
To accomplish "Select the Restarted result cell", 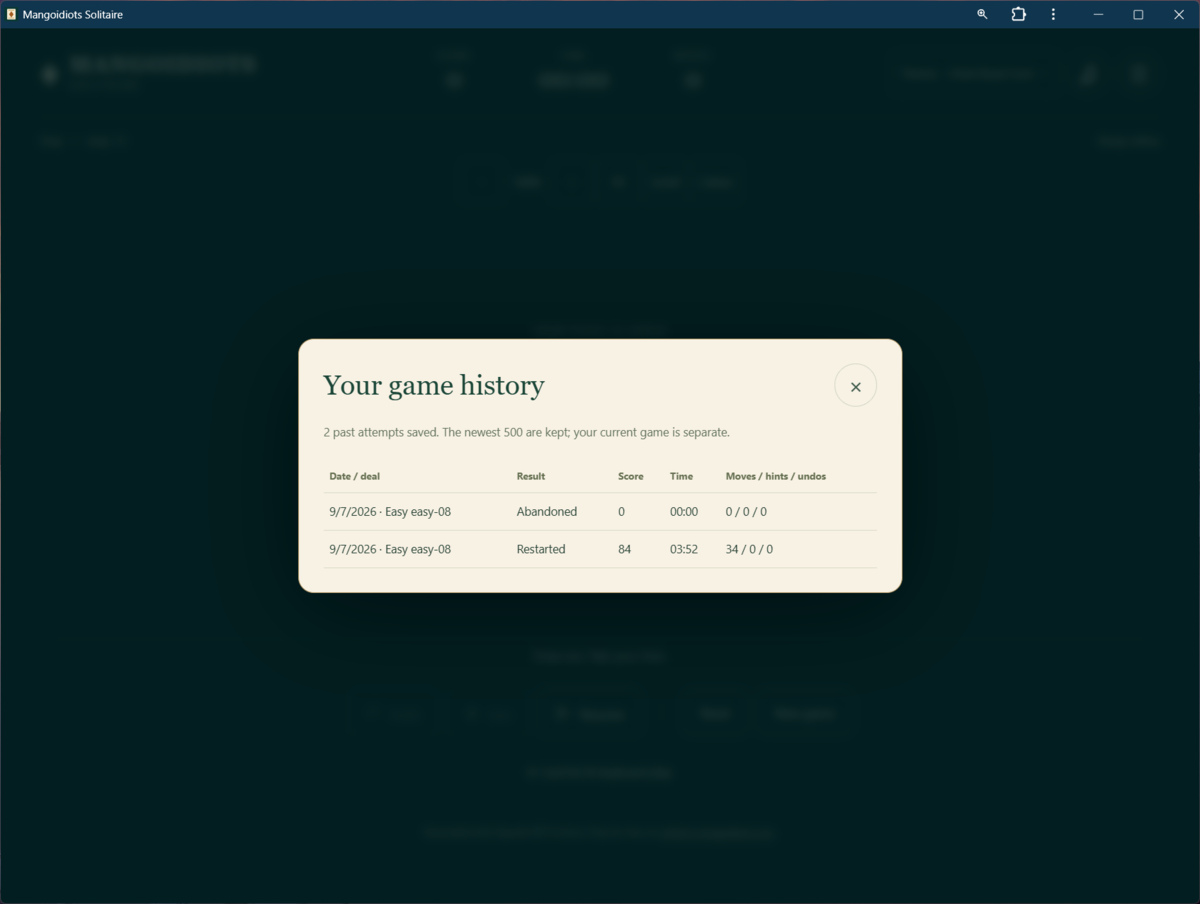I will 541,549.
